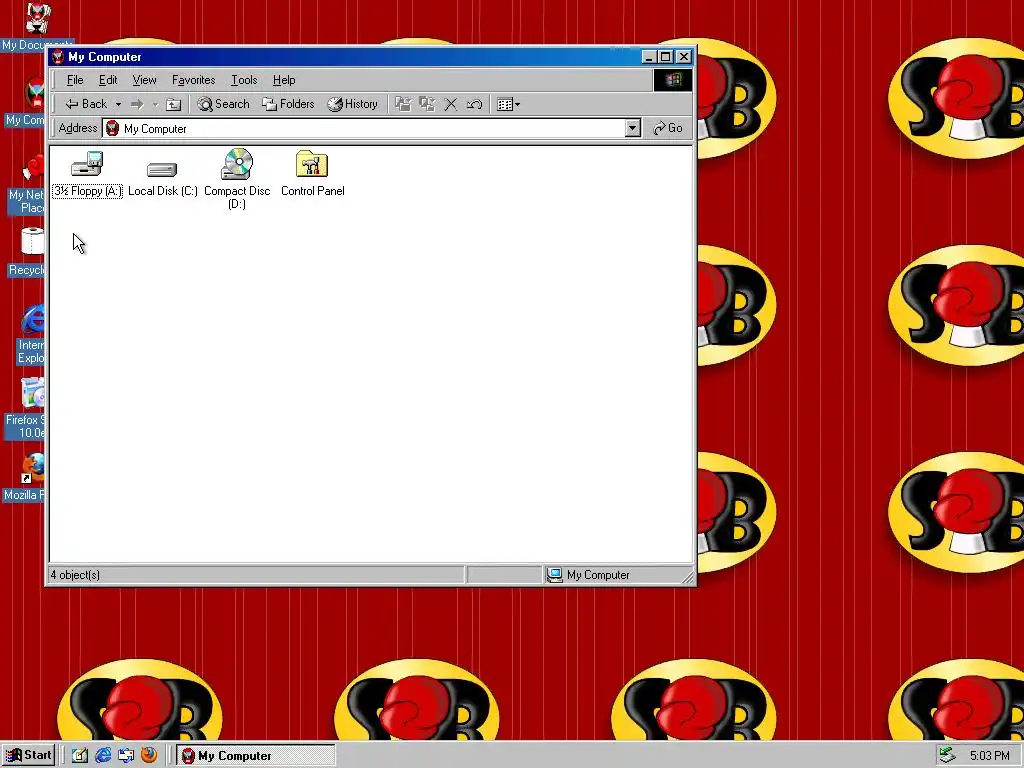Click the Back toolbar button
The width and height of the screenshot is (1024, 768).
tap(86, 104)
